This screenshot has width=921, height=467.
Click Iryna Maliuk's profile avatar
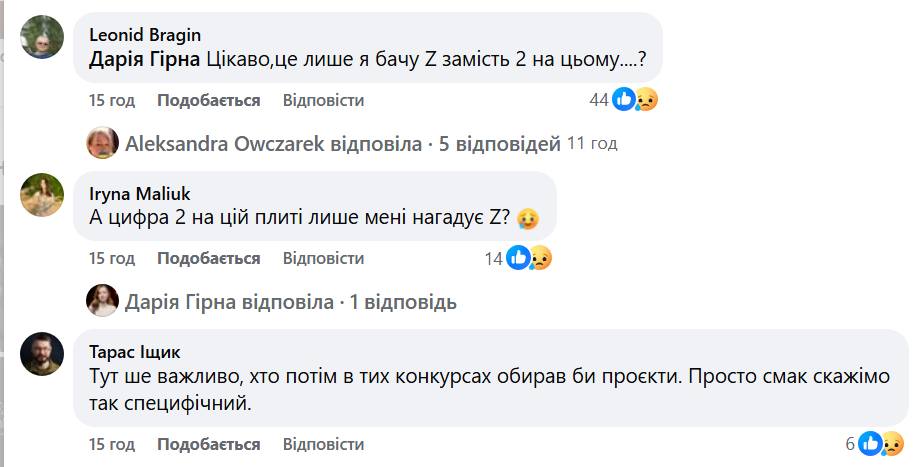[40, 194]
